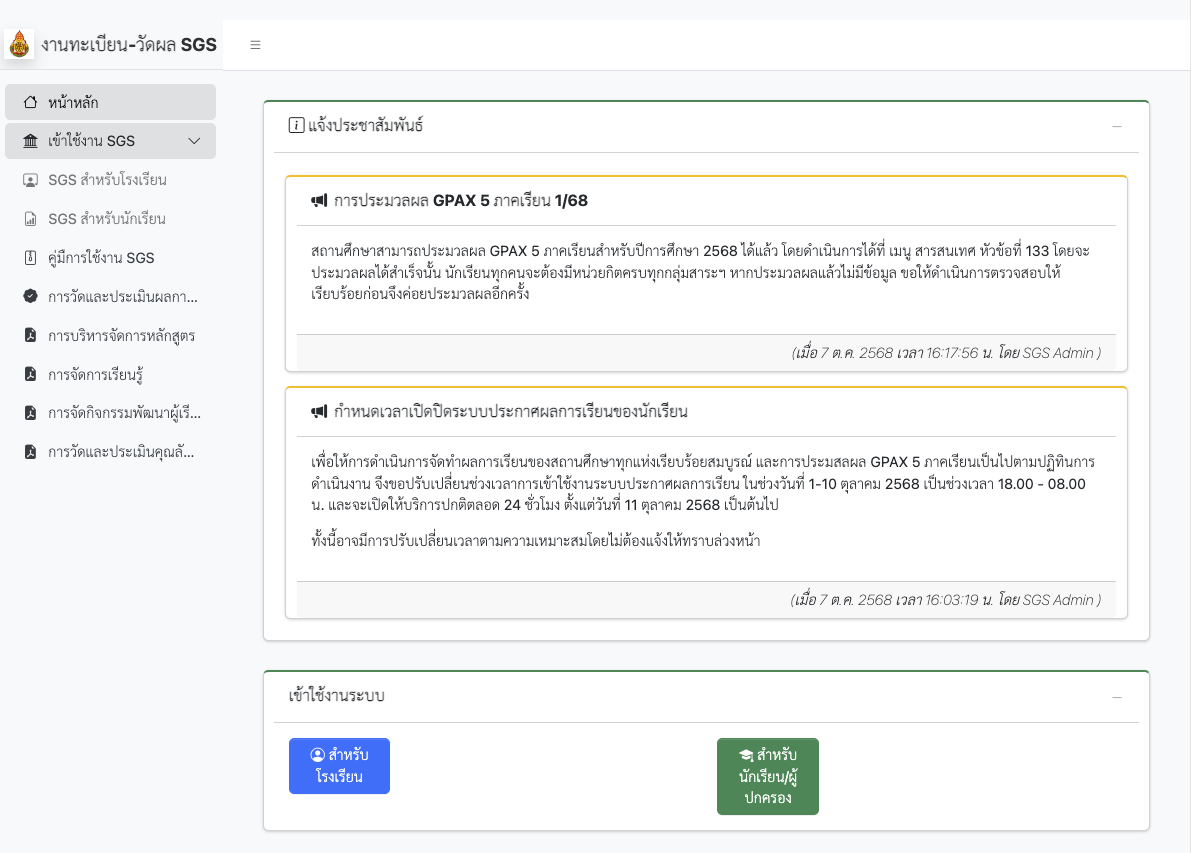Select the การจัดกิจกรรมพัฒนาผู้เรี... sidebar link
The width and height of the screenshot is (1191, 853).
[110, 412]
